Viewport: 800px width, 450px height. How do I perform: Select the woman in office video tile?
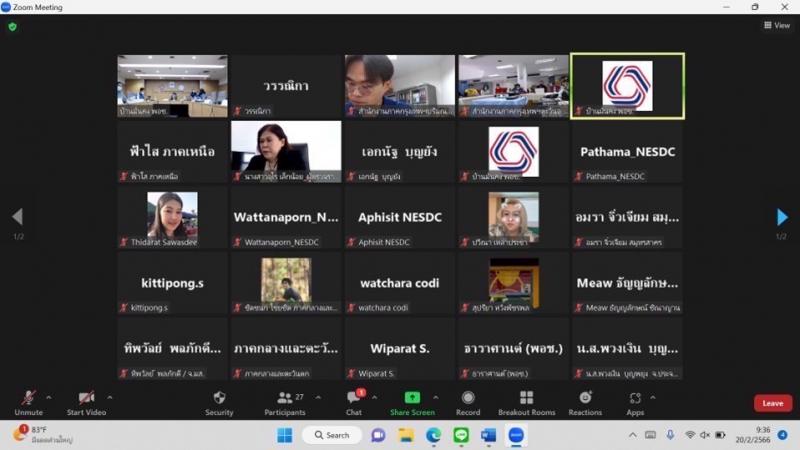[x=286, y=152]
